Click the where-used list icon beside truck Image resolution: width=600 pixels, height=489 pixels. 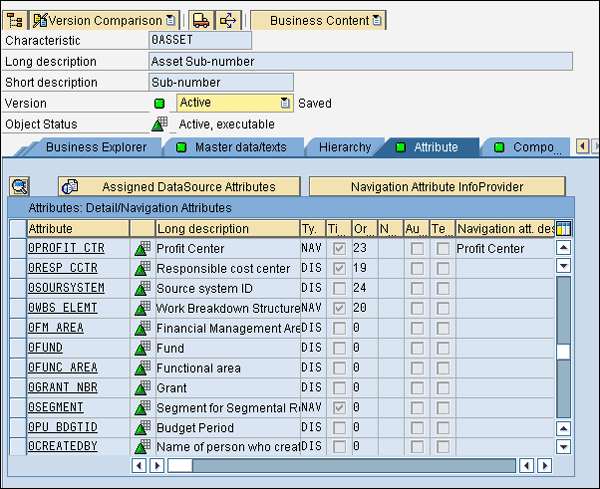(x=228, y=20)
